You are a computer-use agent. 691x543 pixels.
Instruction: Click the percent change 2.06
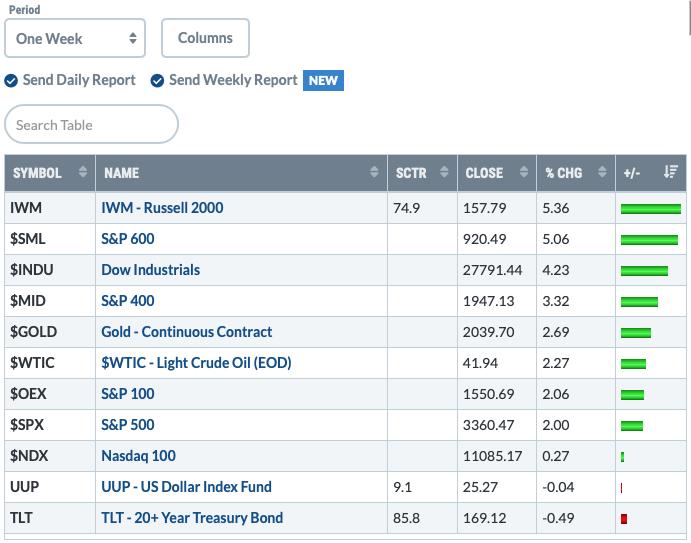coord(556,394)
